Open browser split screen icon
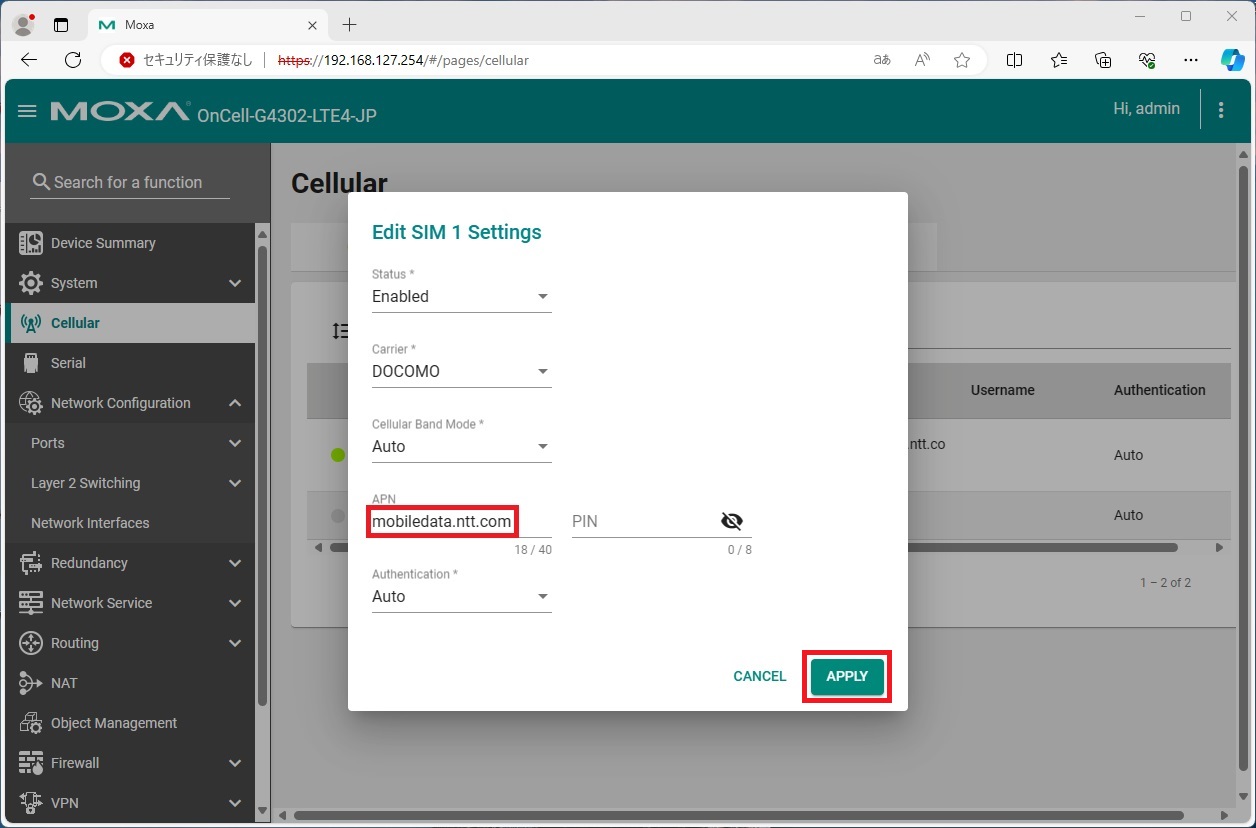The height and width of the screenshot is (828, 1256). click(1014, 60)
